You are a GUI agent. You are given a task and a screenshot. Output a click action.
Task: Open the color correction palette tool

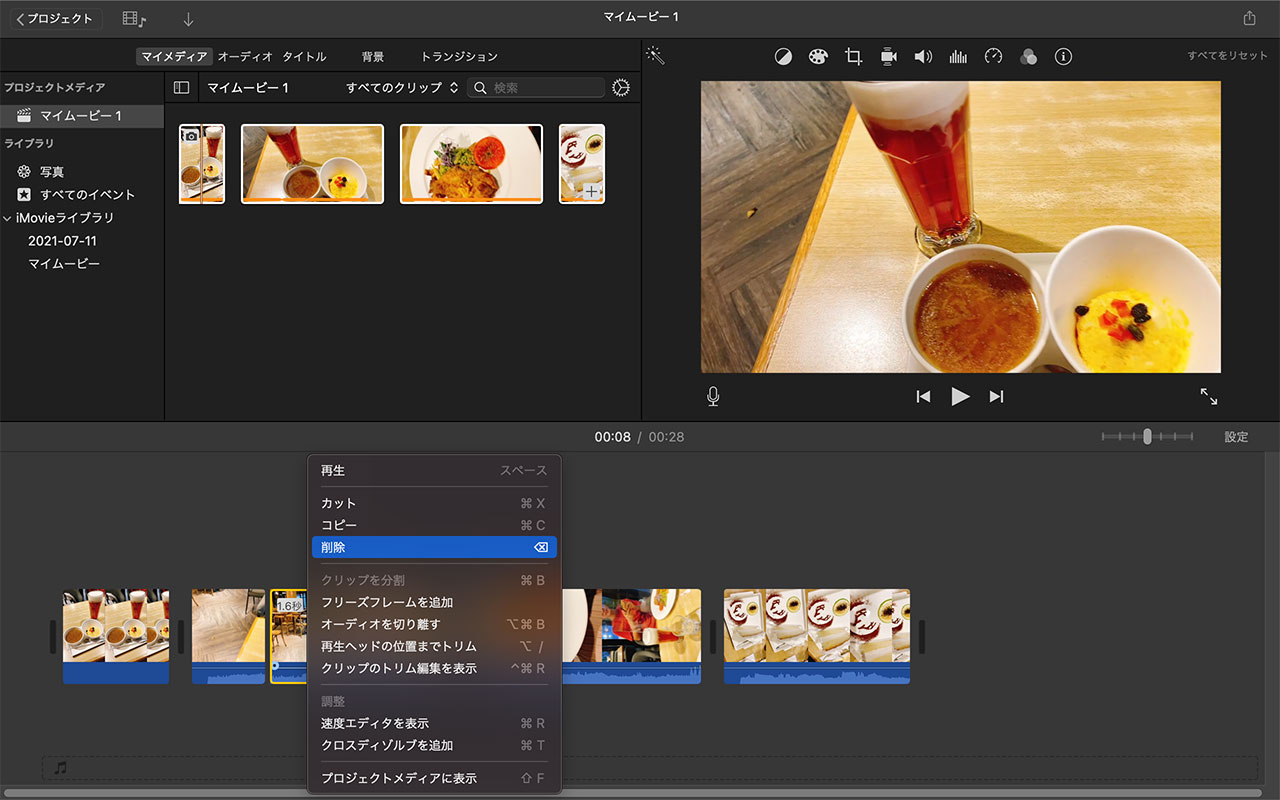click(818, 57)
